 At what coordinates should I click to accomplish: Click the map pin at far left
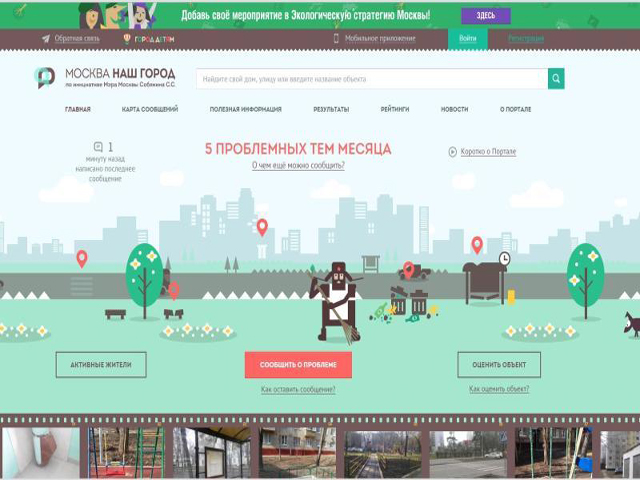coord(82,258)
